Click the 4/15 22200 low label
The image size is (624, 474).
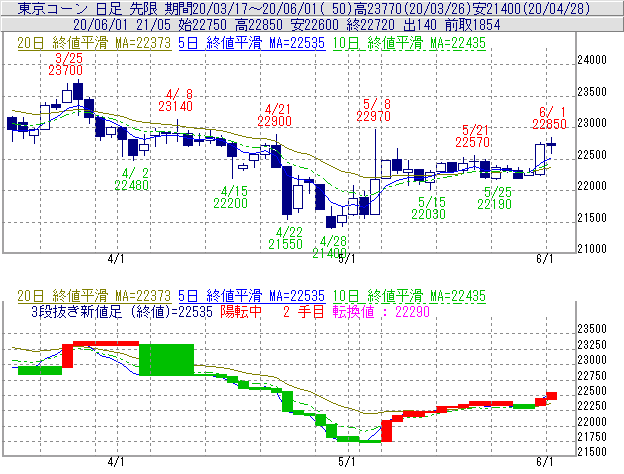[x=230, y=197]
